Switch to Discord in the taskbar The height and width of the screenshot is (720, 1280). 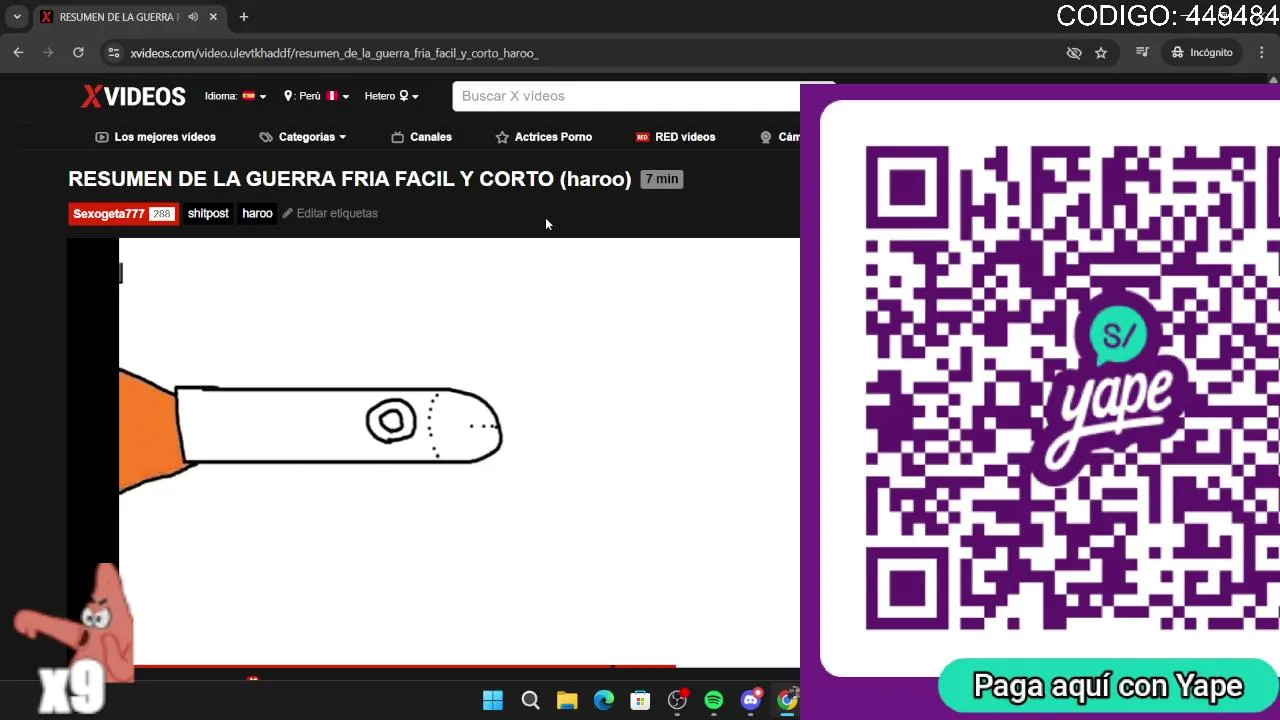click(x=751, y=700)
